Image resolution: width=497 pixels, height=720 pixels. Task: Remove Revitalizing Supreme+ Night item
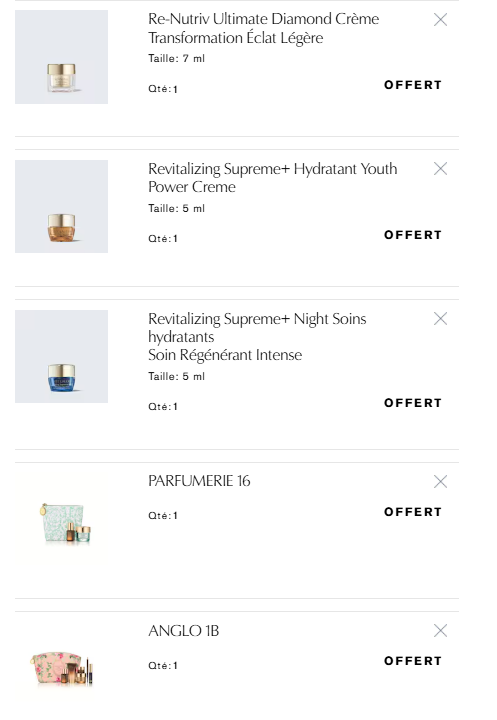pos(440,318)
